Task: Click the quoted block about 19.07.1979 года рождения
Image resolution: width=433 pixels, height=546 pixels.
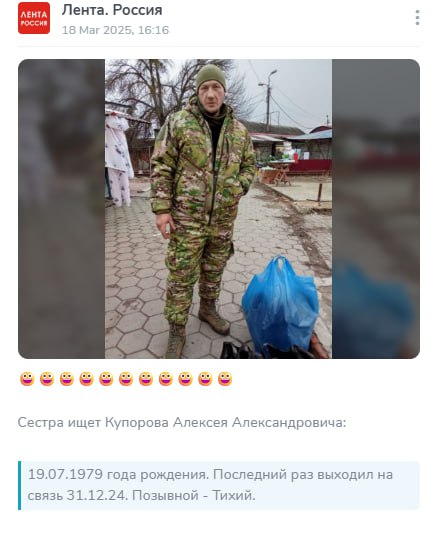Action: click(x=219, y=485)
